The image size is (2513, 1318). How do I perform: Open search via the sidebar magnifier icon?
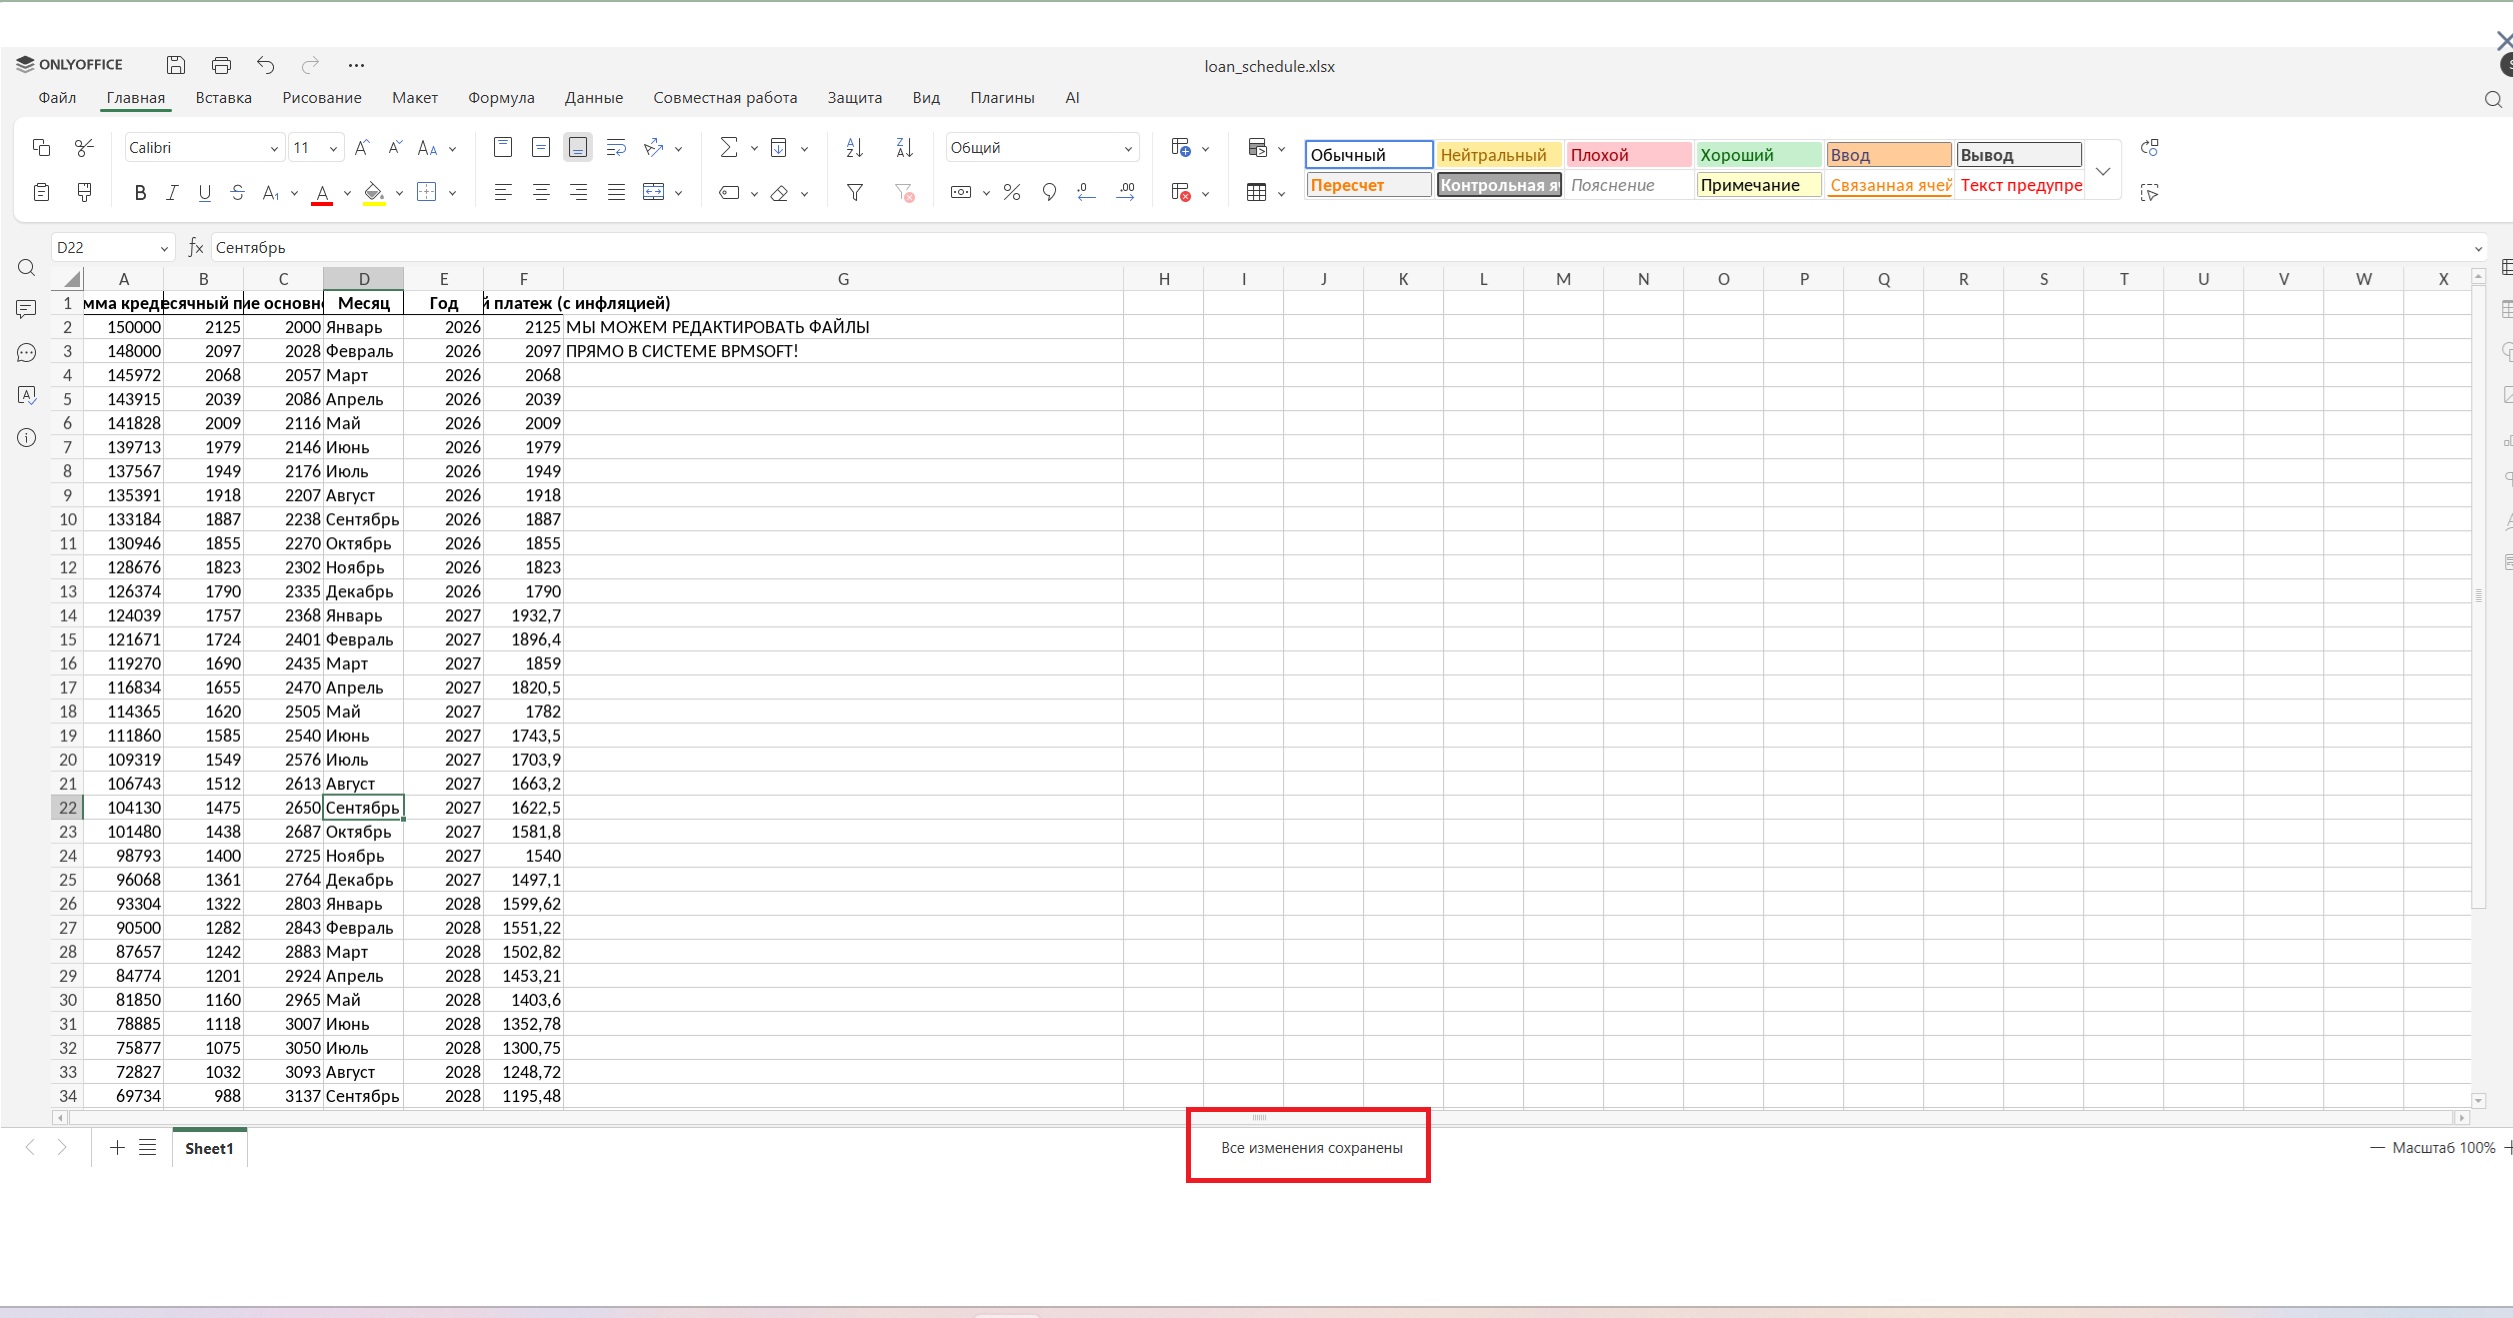26,267
